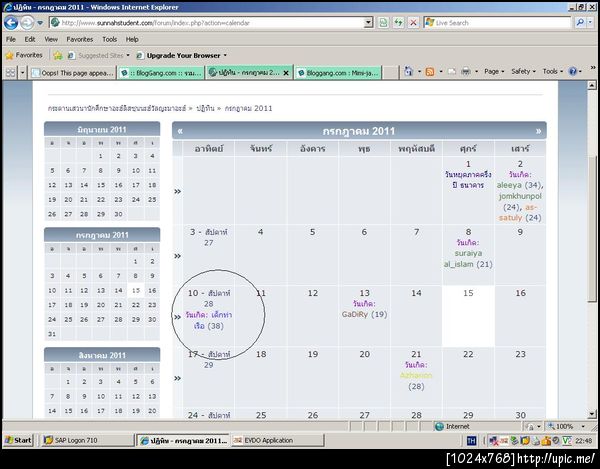Viewport: 600px width, 469px height.
Task: Click the Quick Tabs grid icon
Action: [10, 72]
